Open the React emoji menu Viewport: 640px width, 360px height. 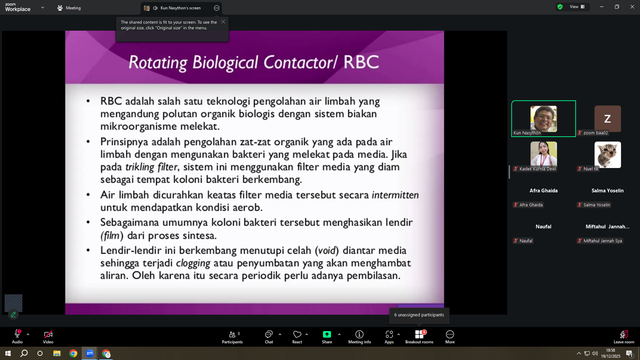[297, 336]
